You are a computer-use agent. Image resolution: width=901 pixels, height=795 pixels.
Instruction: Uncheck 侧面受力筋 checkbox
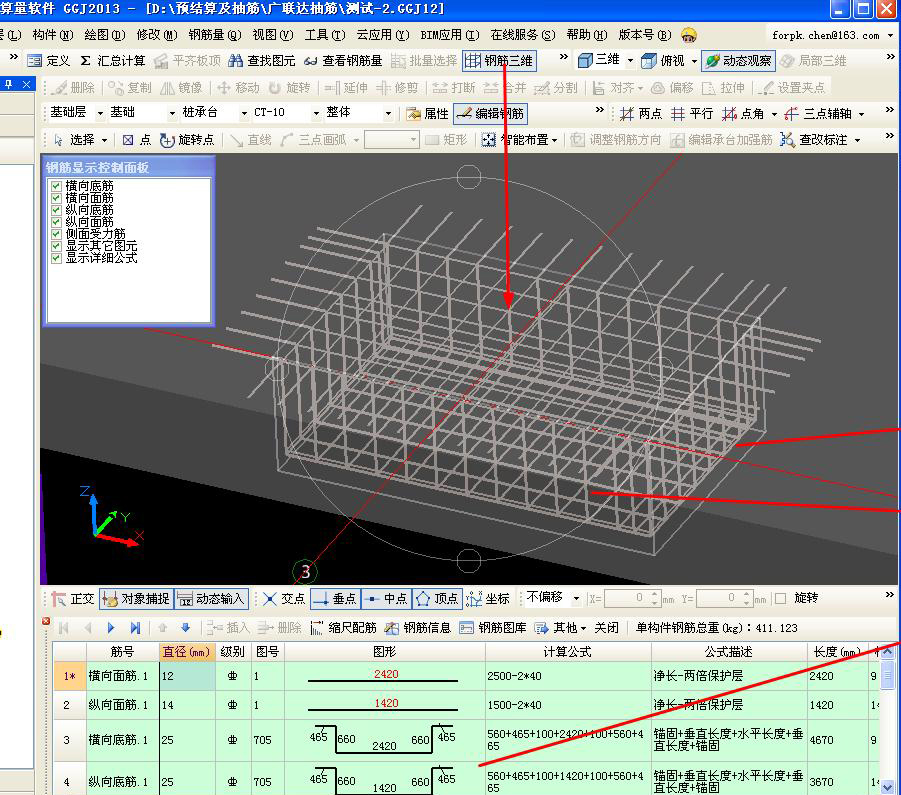pyautogui.click(x=56, y=234)
